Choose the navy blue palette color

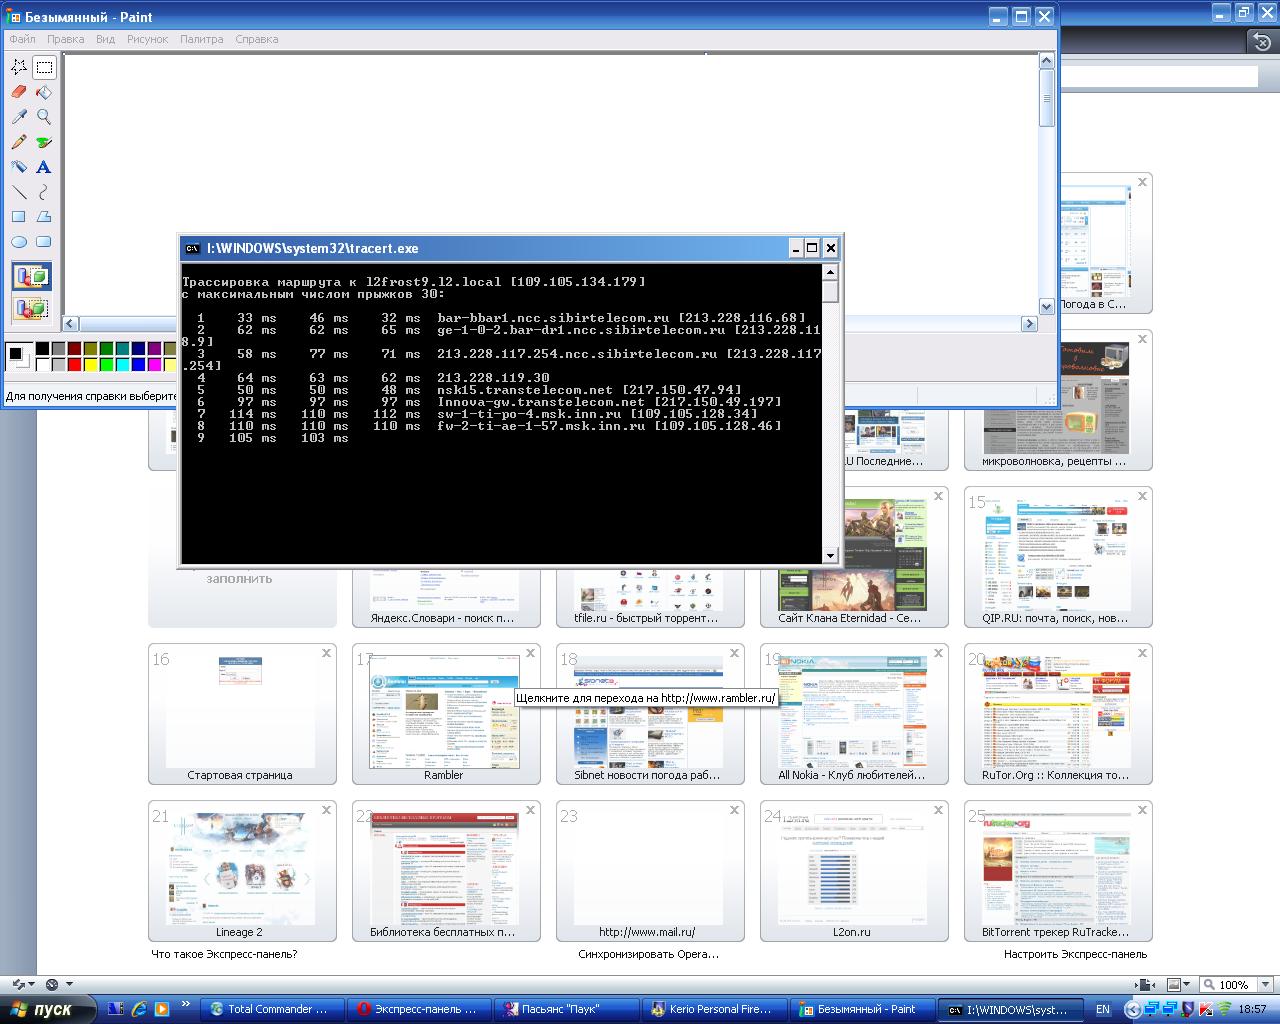(x=138, y=349)
